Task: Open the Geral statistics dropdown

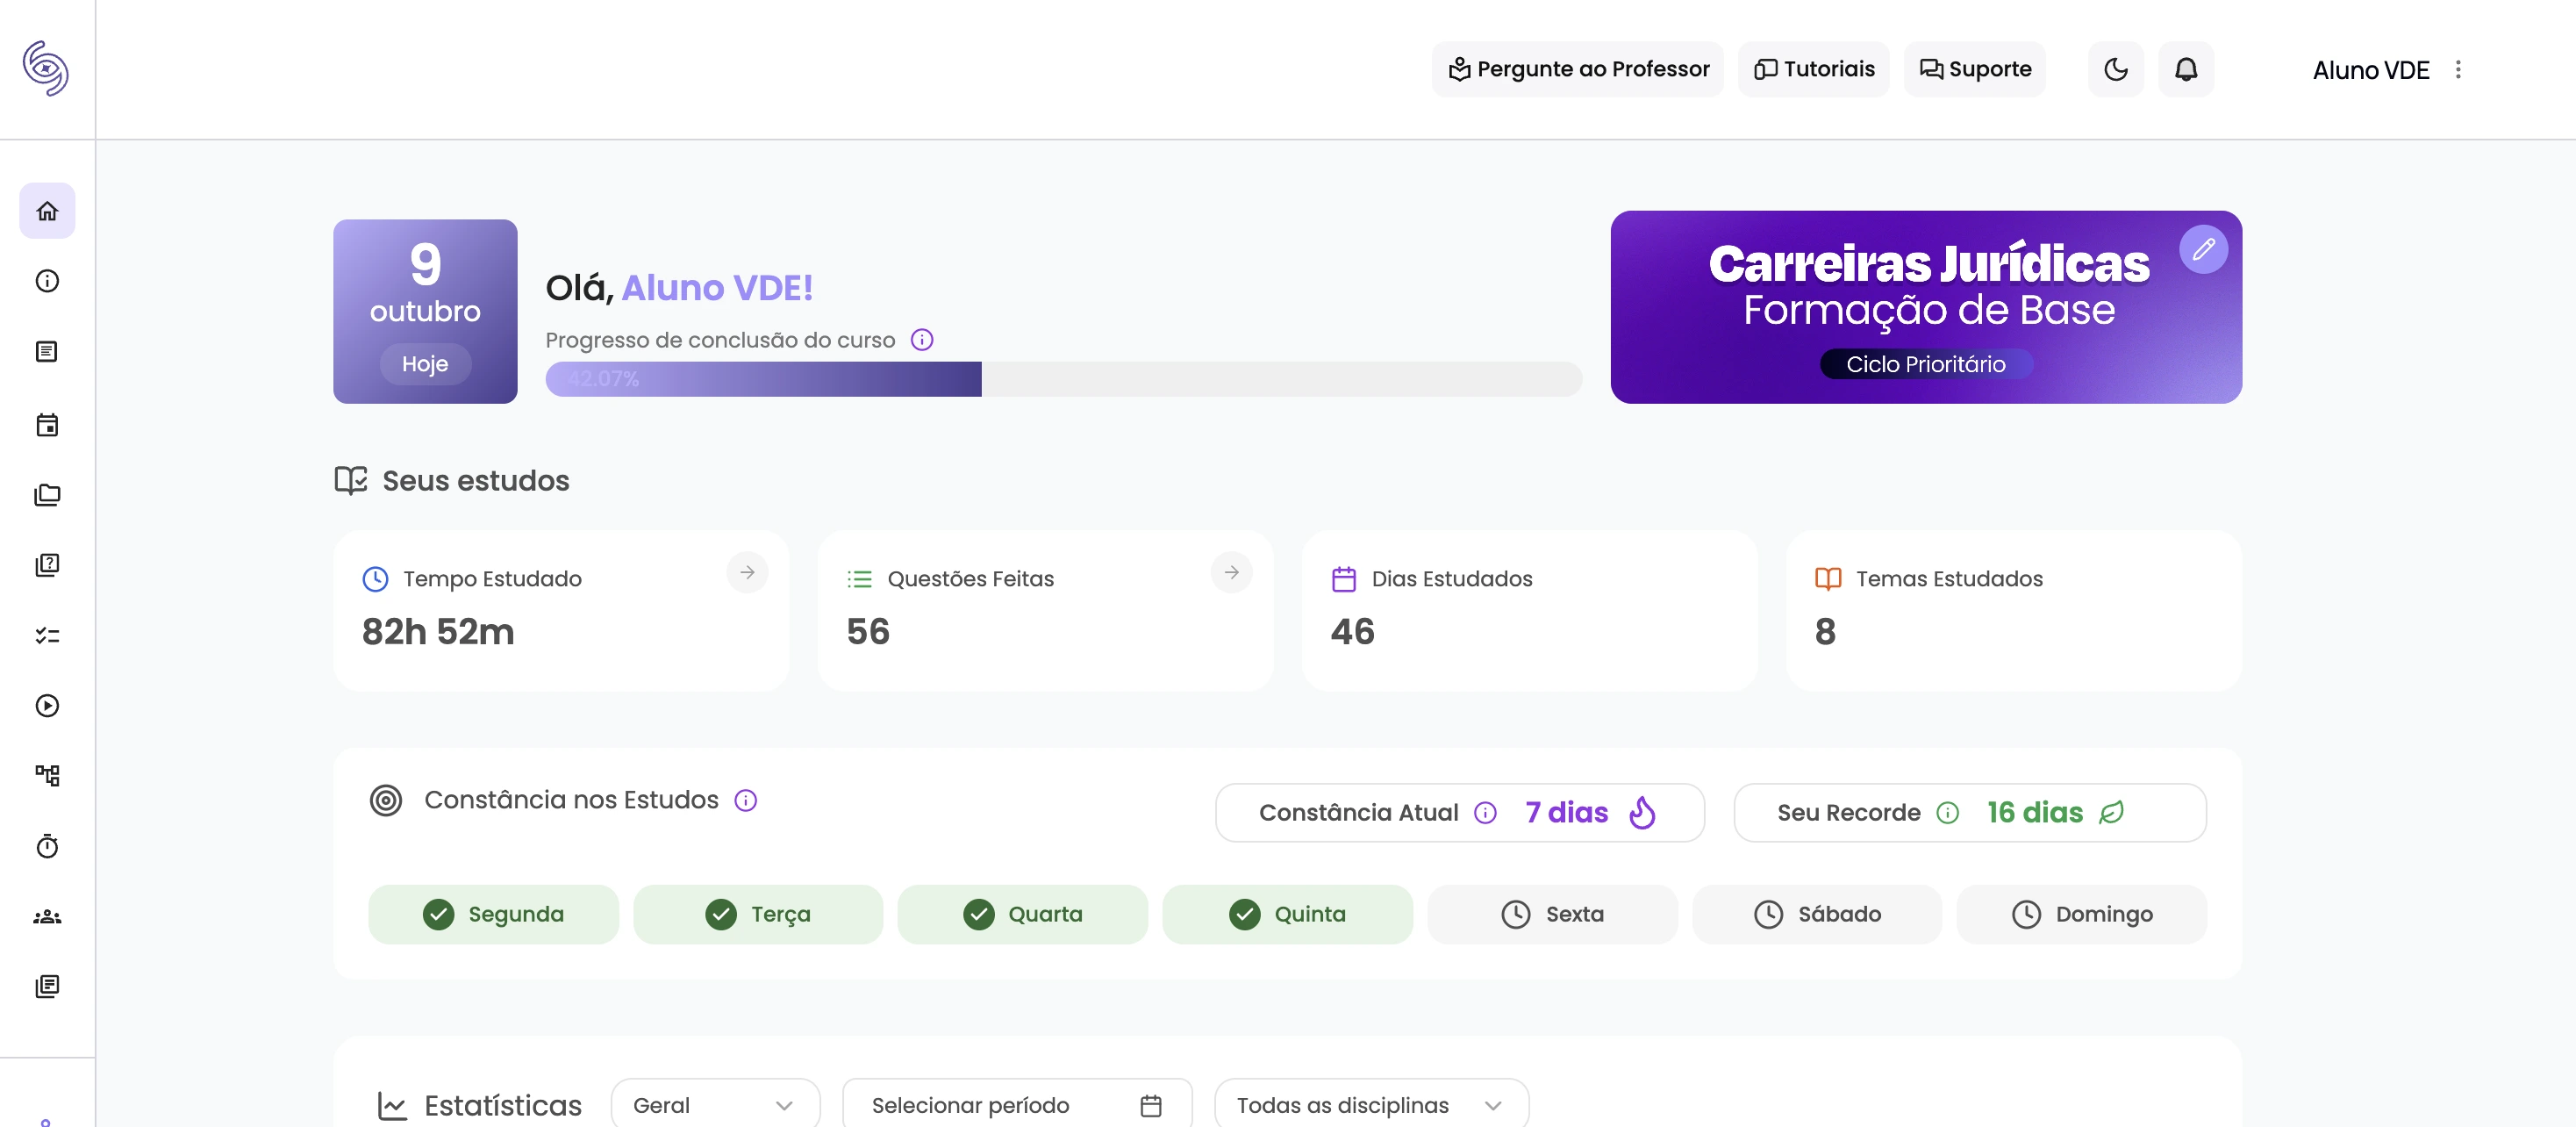Action: click(x=714, y=1104)
